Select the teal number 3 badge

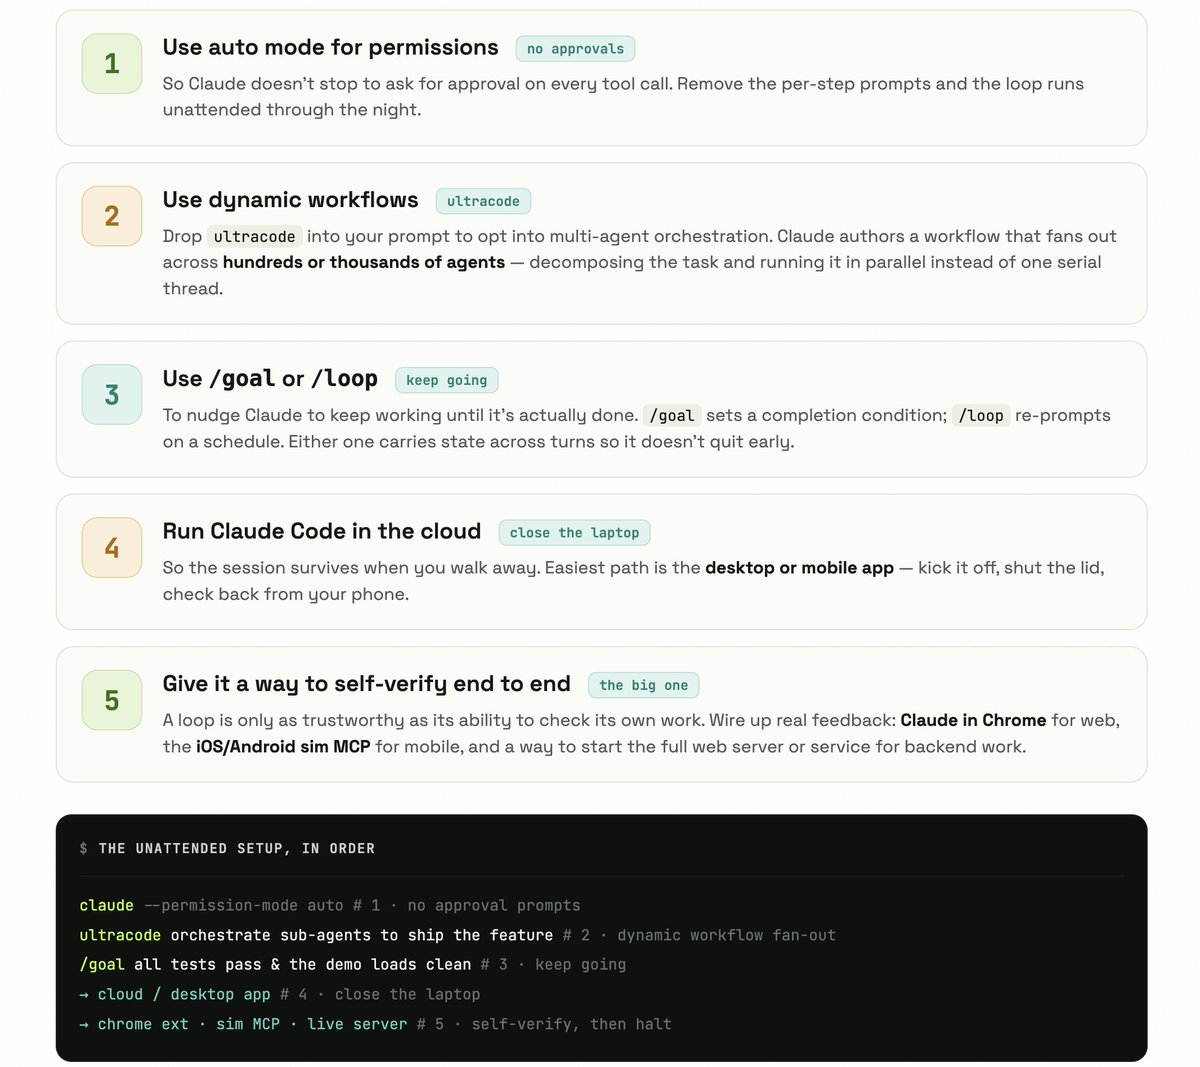point(112,394)
